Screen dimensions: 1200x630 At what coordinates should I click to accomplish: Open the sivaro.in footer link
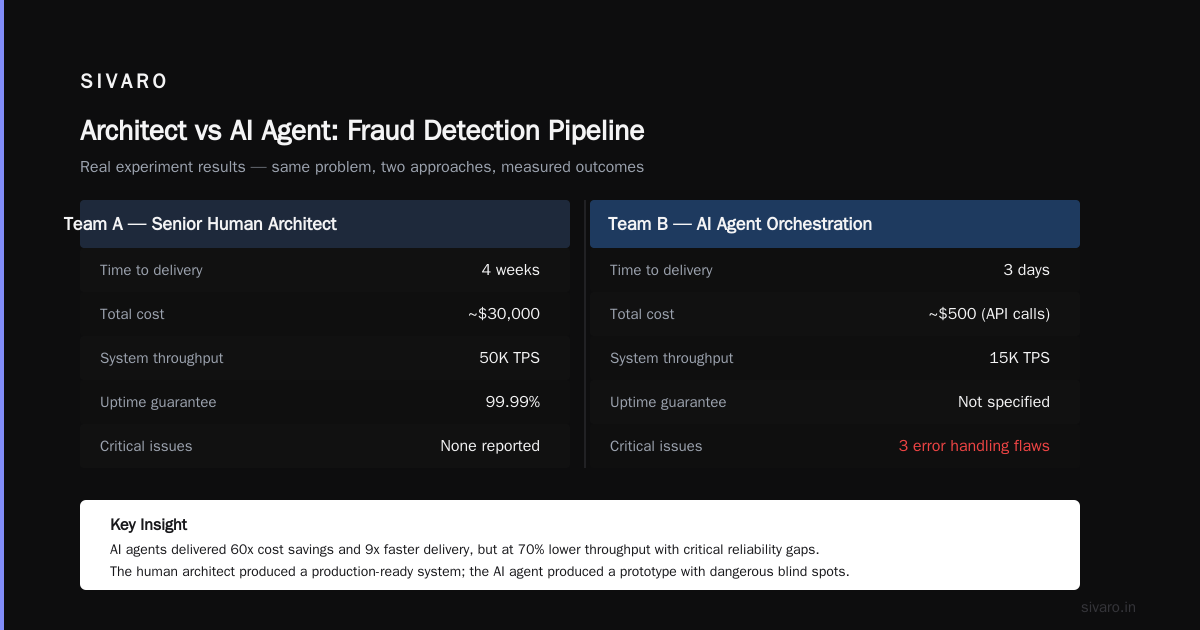tap(1108, 607)
